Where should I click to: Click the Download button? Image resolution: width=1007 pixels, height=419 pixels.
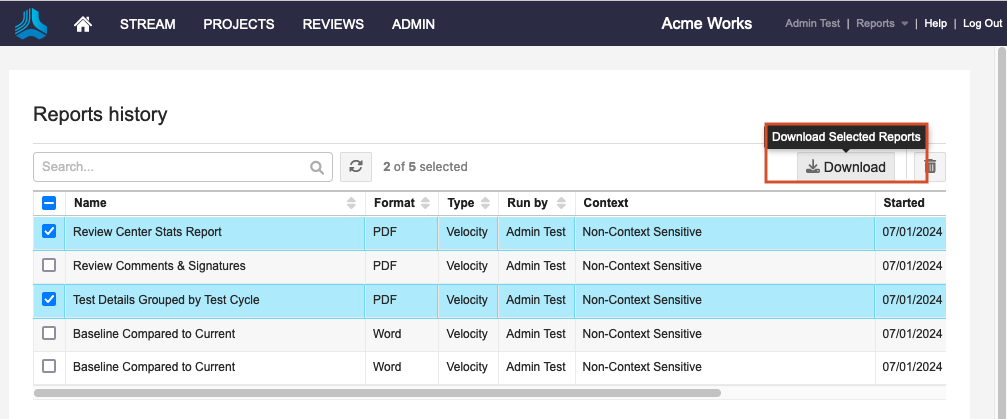point(846,167)
